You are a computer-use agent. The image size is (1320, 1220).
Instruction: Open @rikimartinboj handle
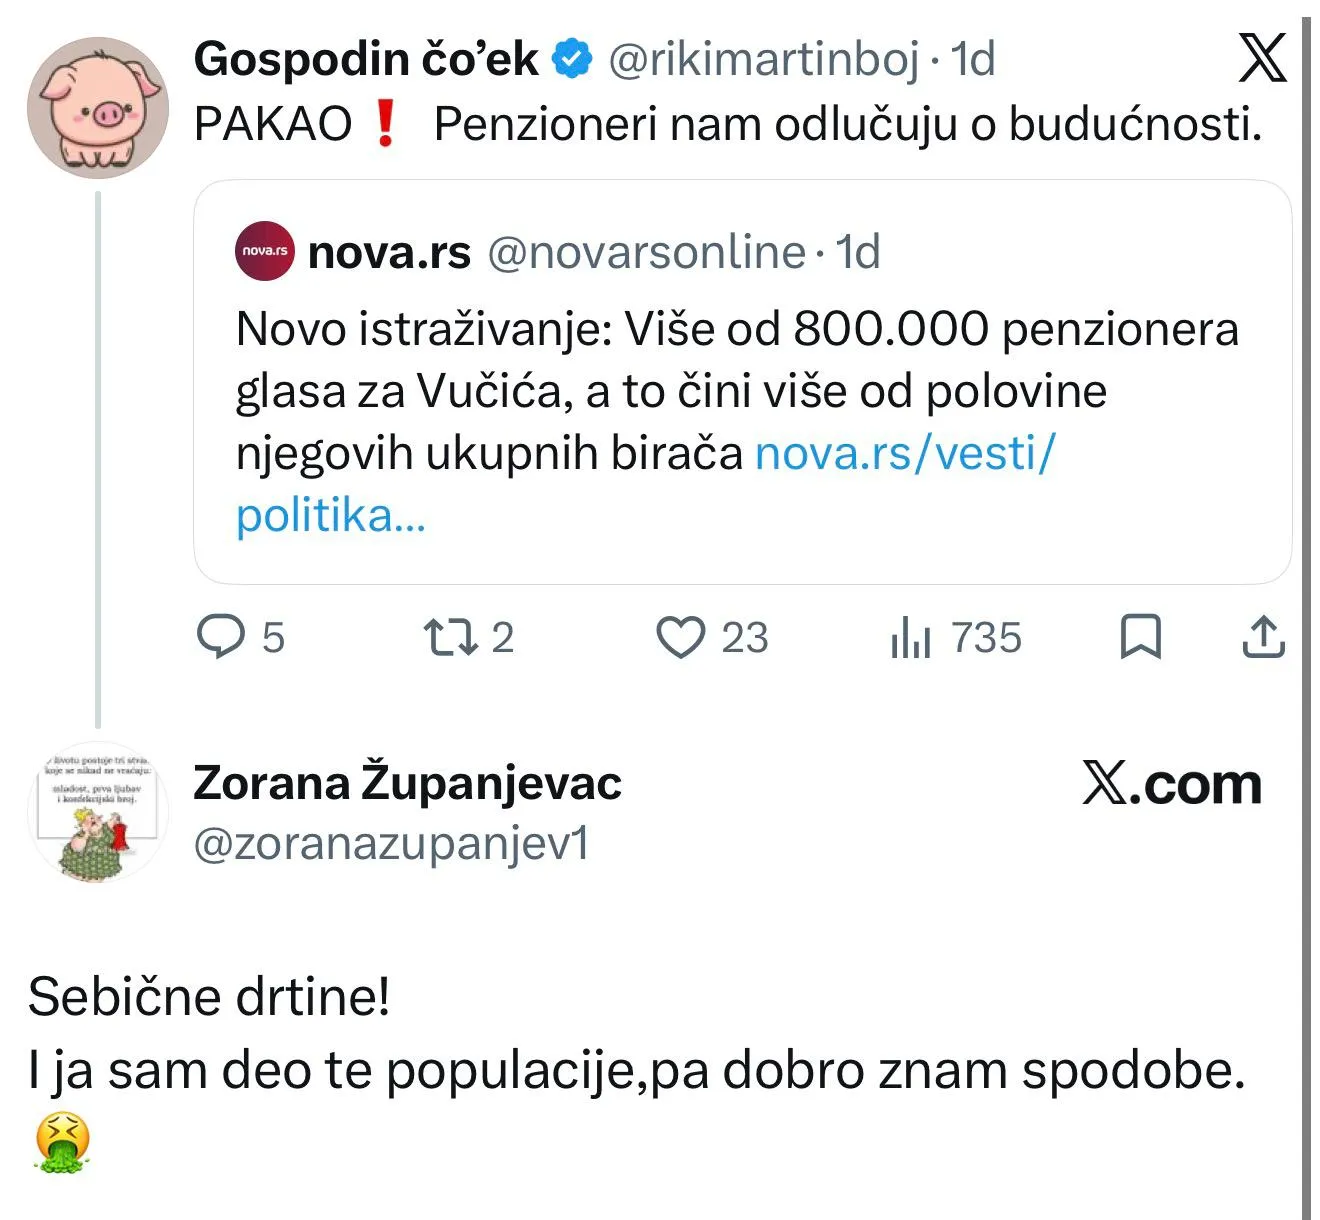click(763, 59)
